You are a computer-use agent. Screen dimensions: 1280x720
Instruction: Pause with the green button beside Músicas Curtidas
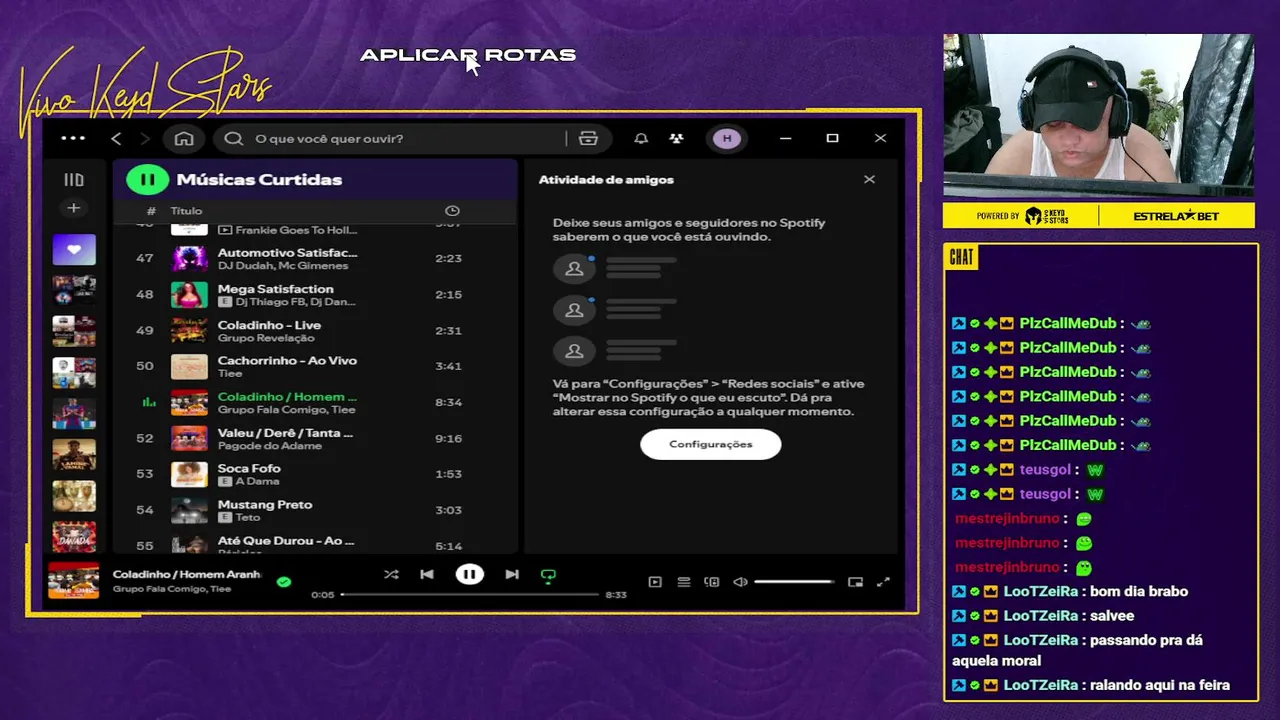147,180
